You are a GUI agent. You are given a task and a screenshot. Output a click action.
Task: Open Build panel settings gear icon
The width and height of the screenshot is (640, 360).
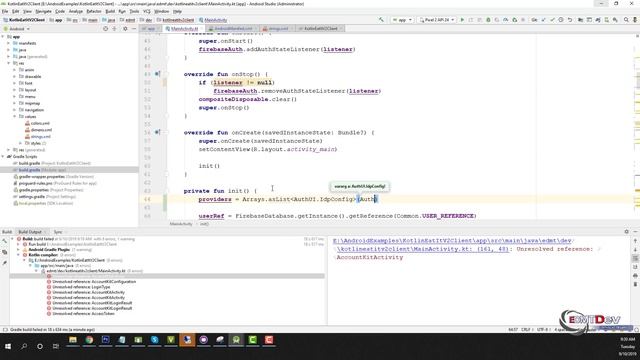click(x=627, y=231)
